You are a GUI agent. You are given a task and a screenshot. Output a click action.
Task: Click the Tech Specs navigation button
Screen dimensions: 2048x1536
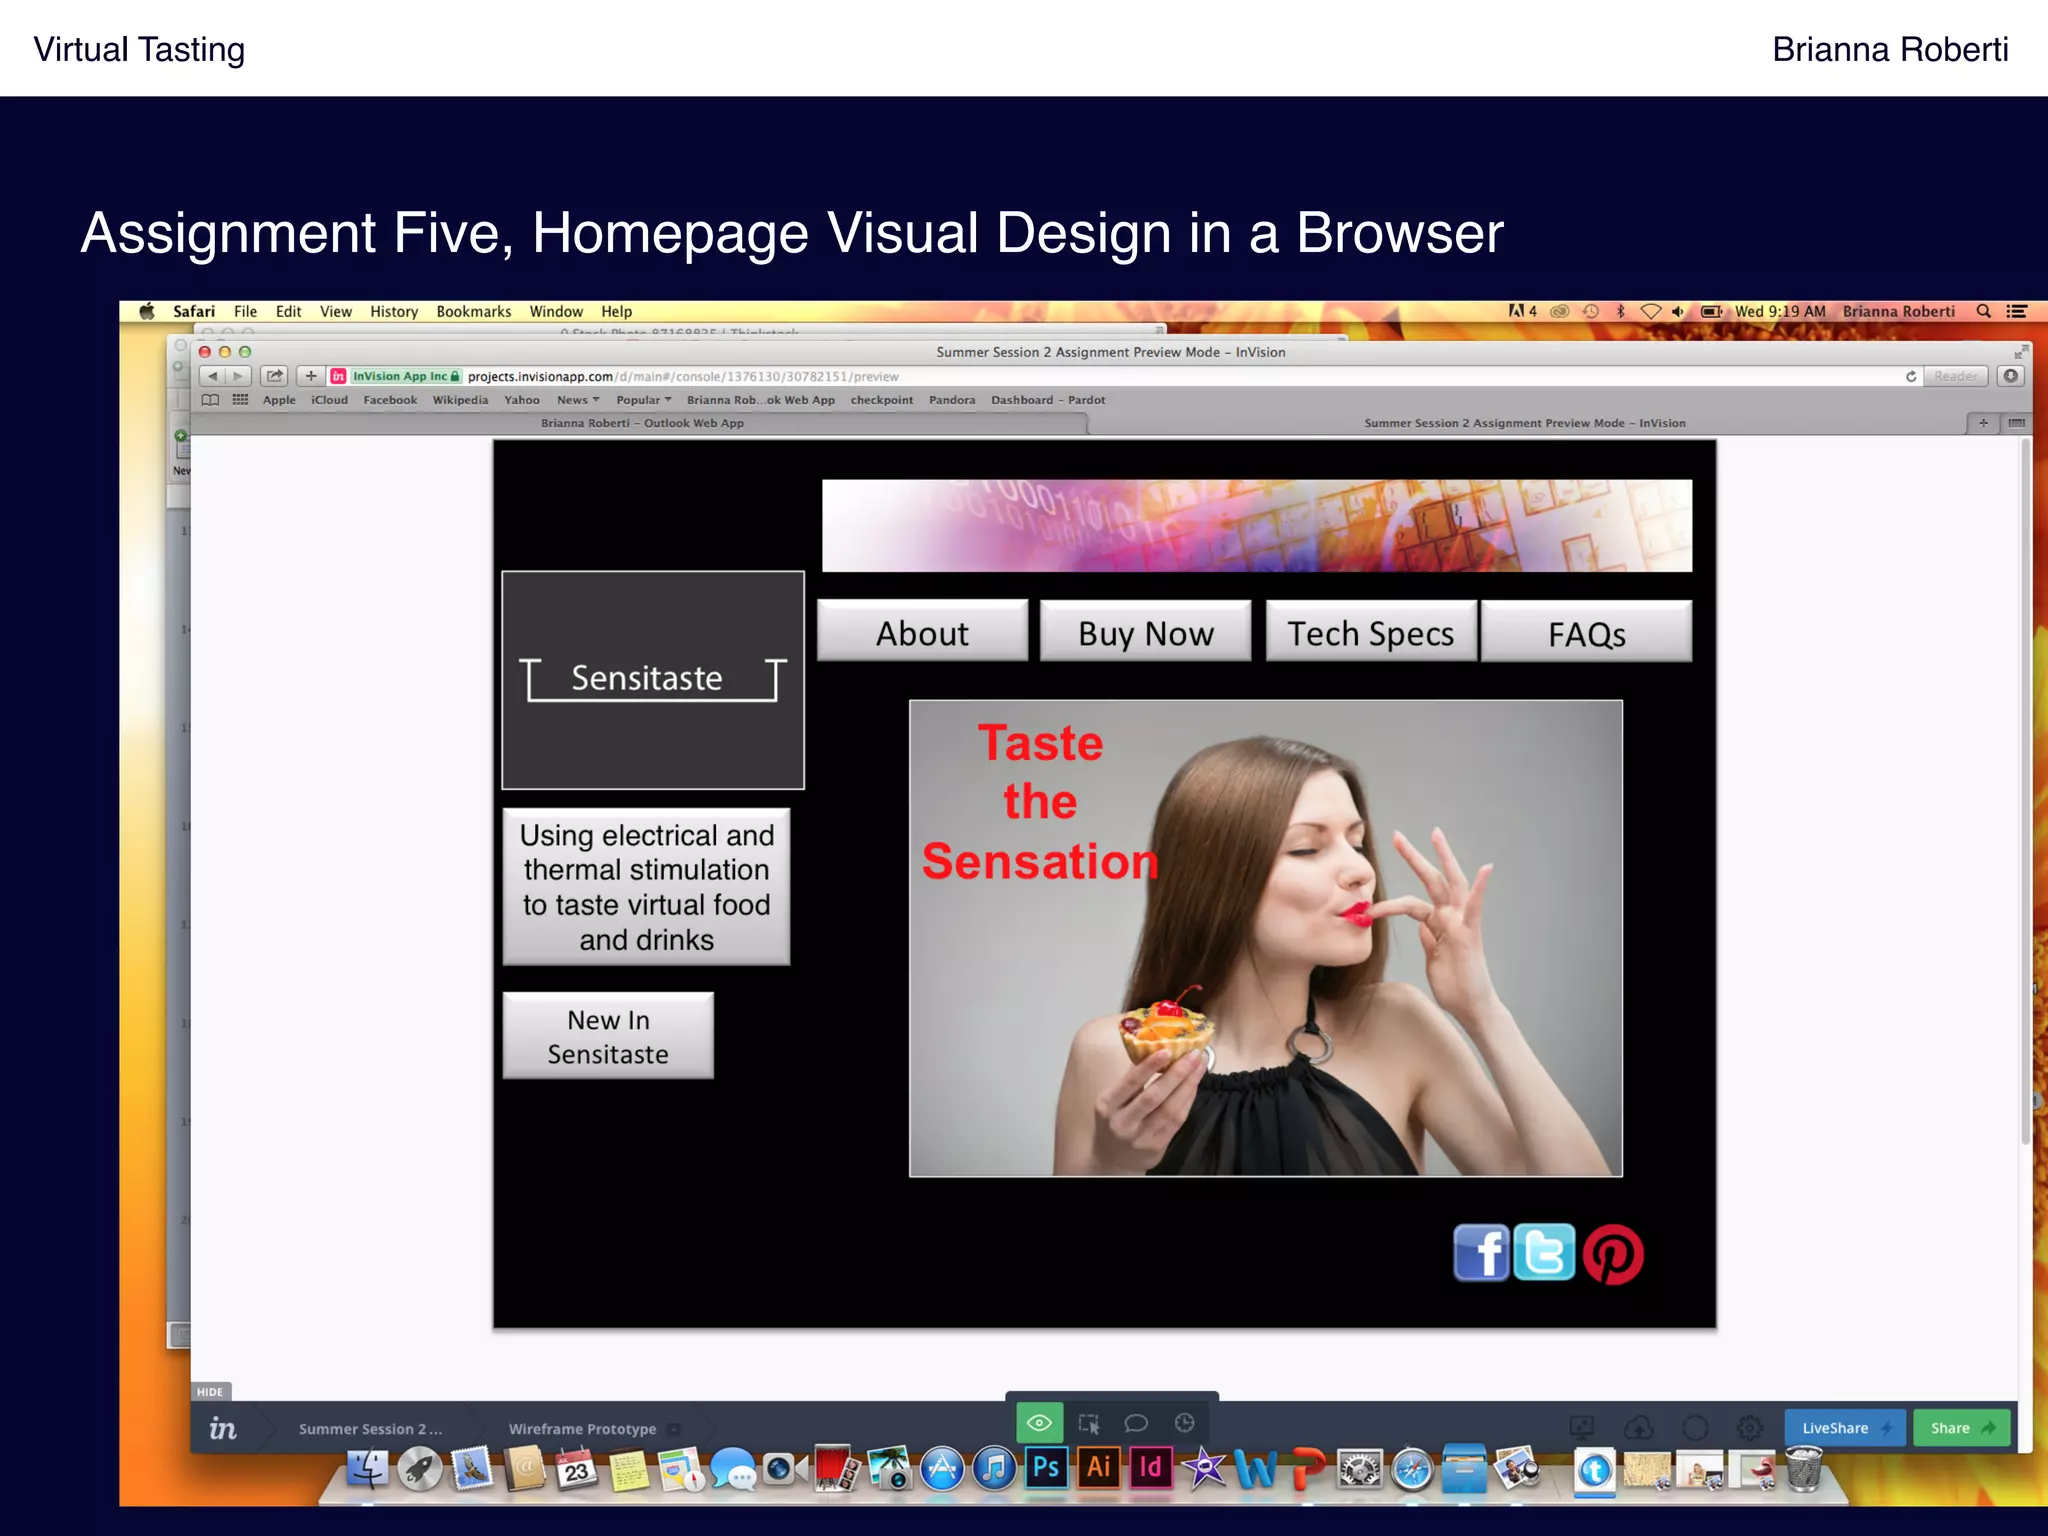[x=1370, y=633]
